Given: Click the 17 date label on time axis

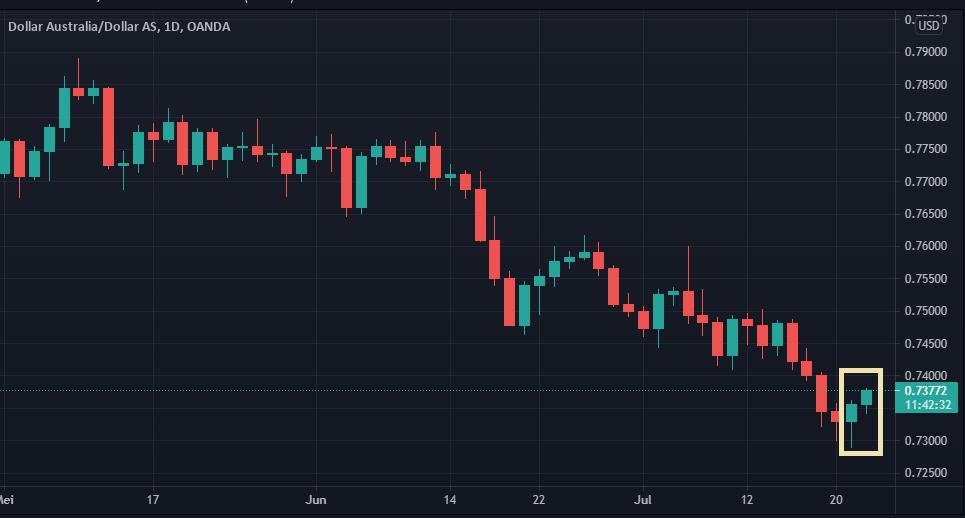Looking at the screenshot, I should [x=152, y=499].
